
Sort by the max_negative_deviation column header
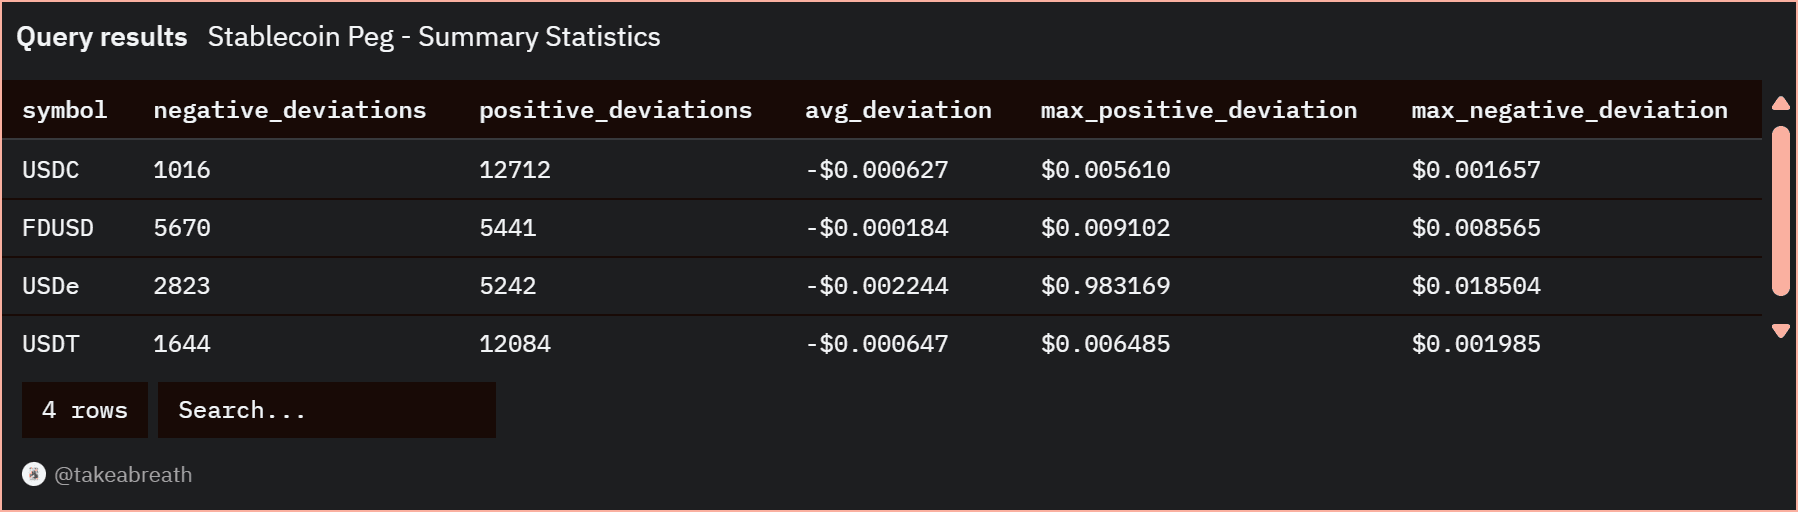(1569, 110)
